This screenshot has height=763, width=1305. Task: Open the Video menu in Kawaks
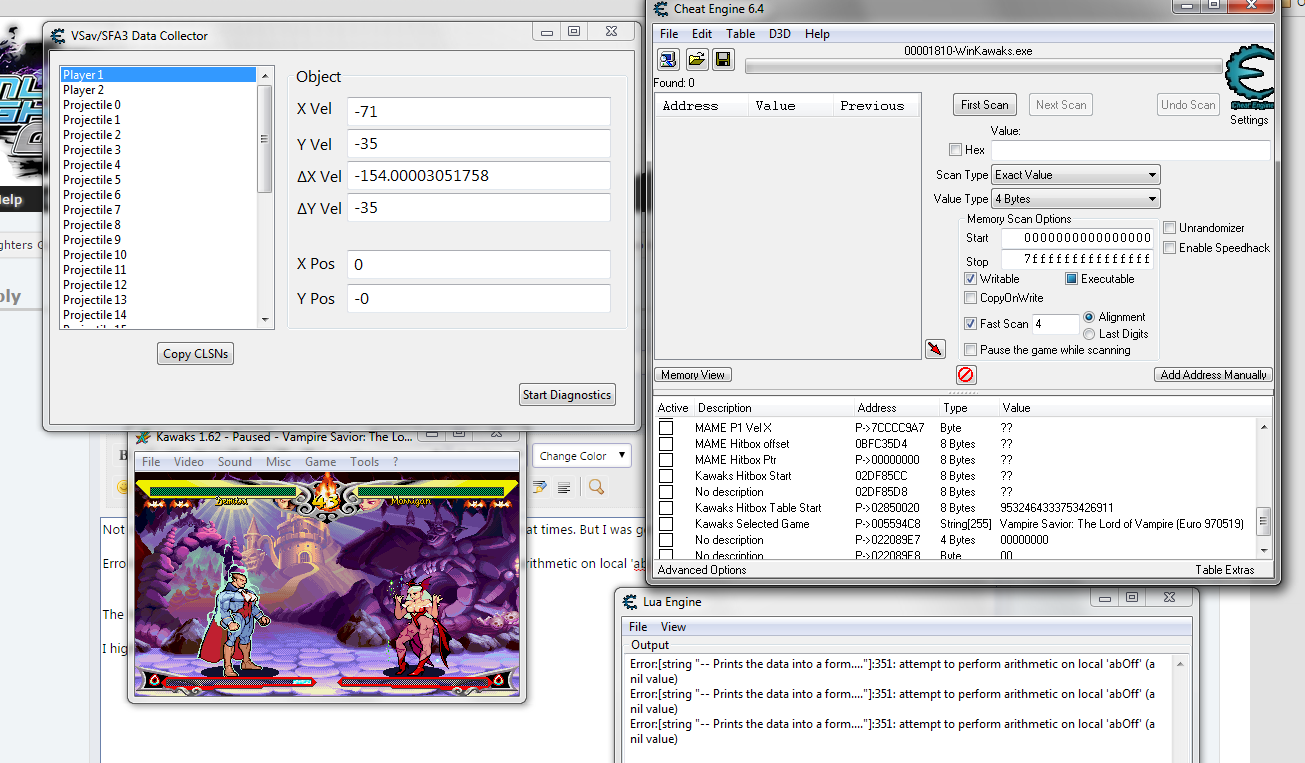(x=188, y=462)
